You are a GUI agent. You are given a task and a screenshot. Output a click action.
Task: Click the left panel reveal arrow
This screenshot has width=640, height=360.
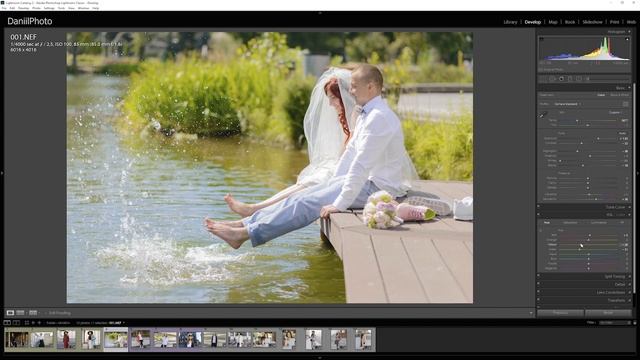point(2,173)
